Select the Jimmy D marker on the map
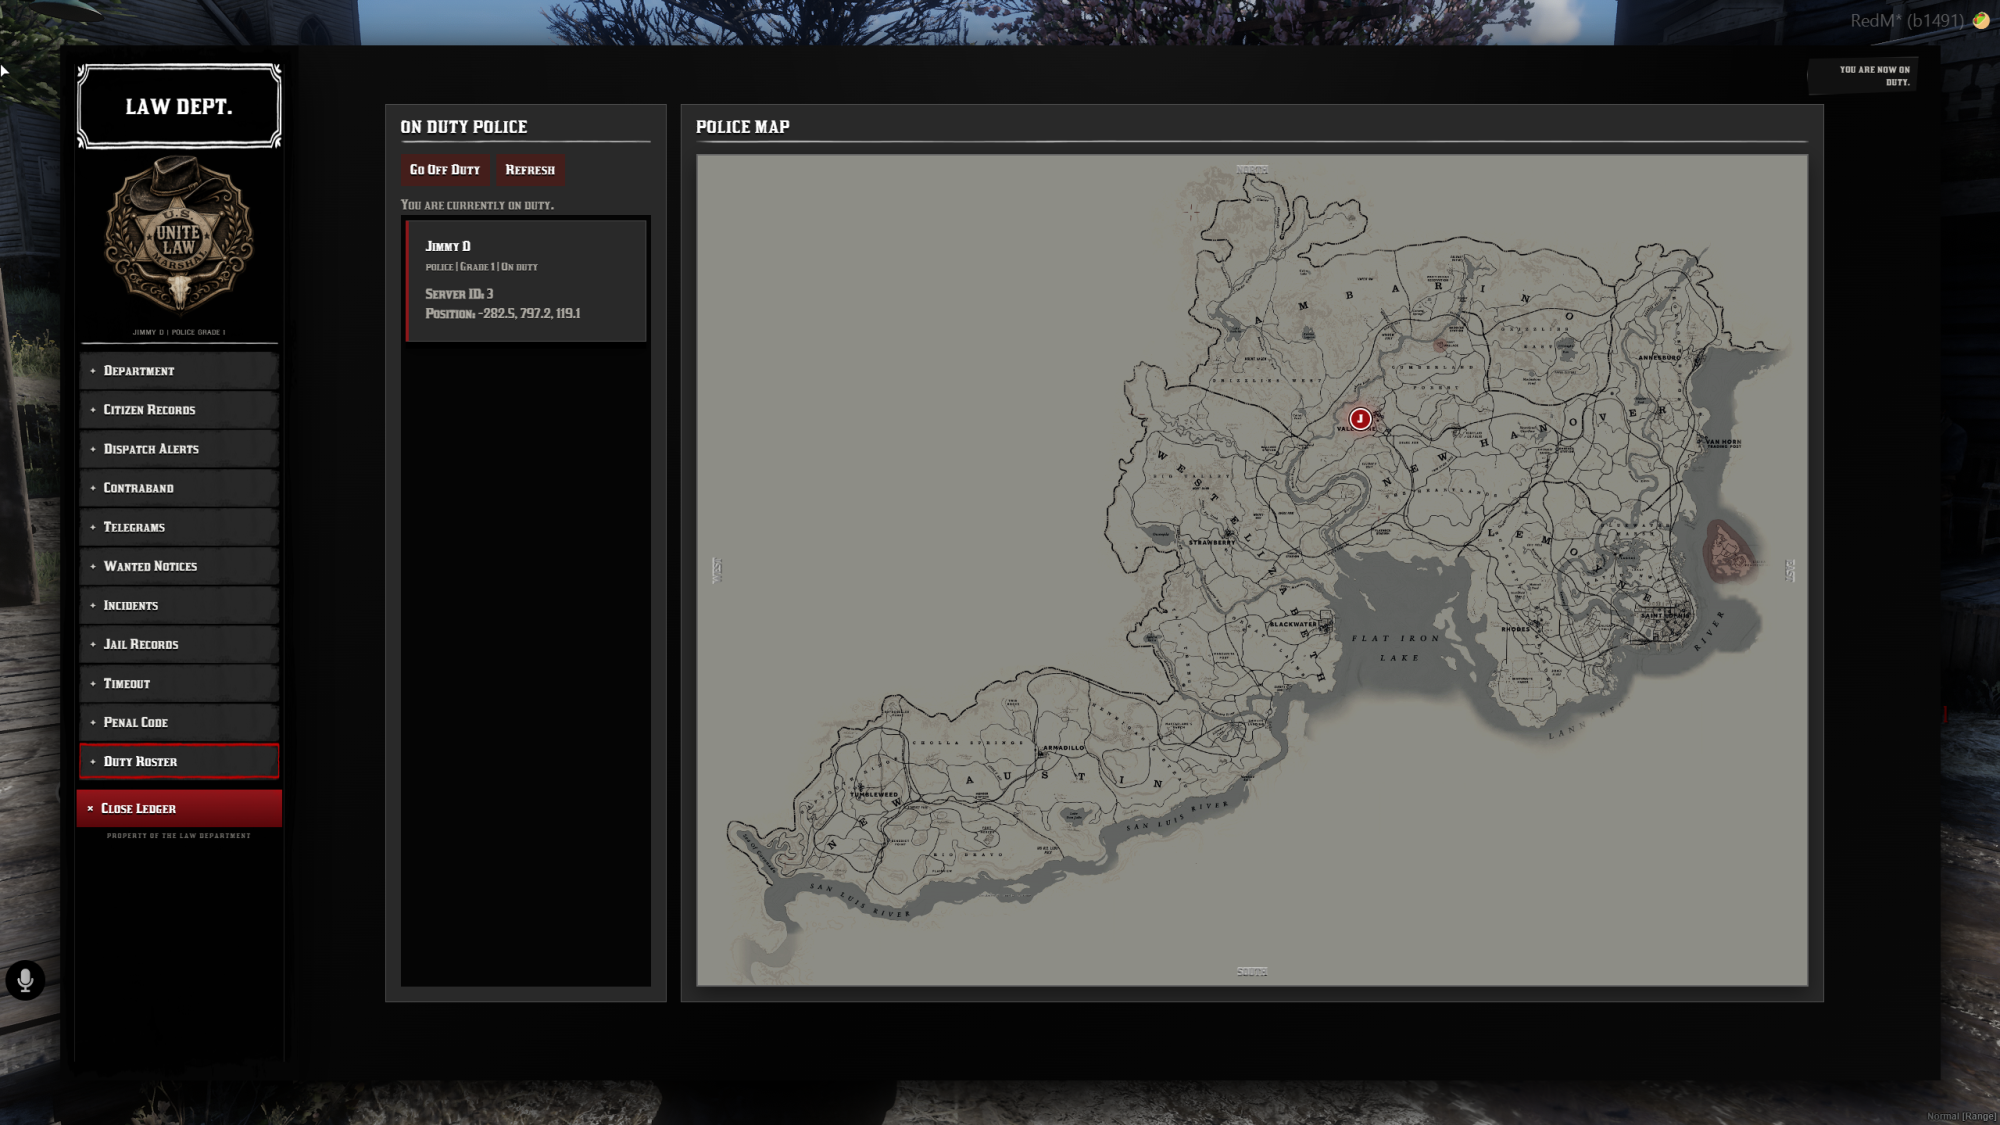 click(1360, 419)
